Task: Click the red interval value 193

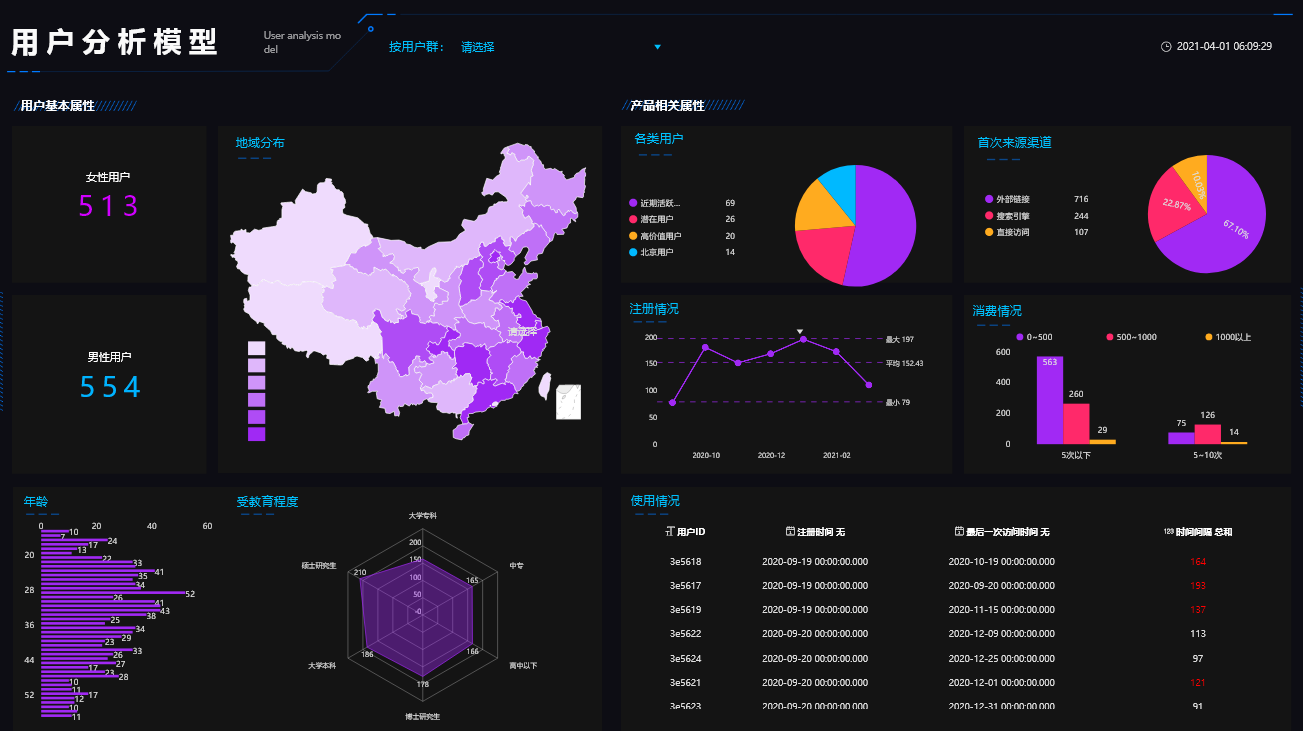Action: [1198, 586]
